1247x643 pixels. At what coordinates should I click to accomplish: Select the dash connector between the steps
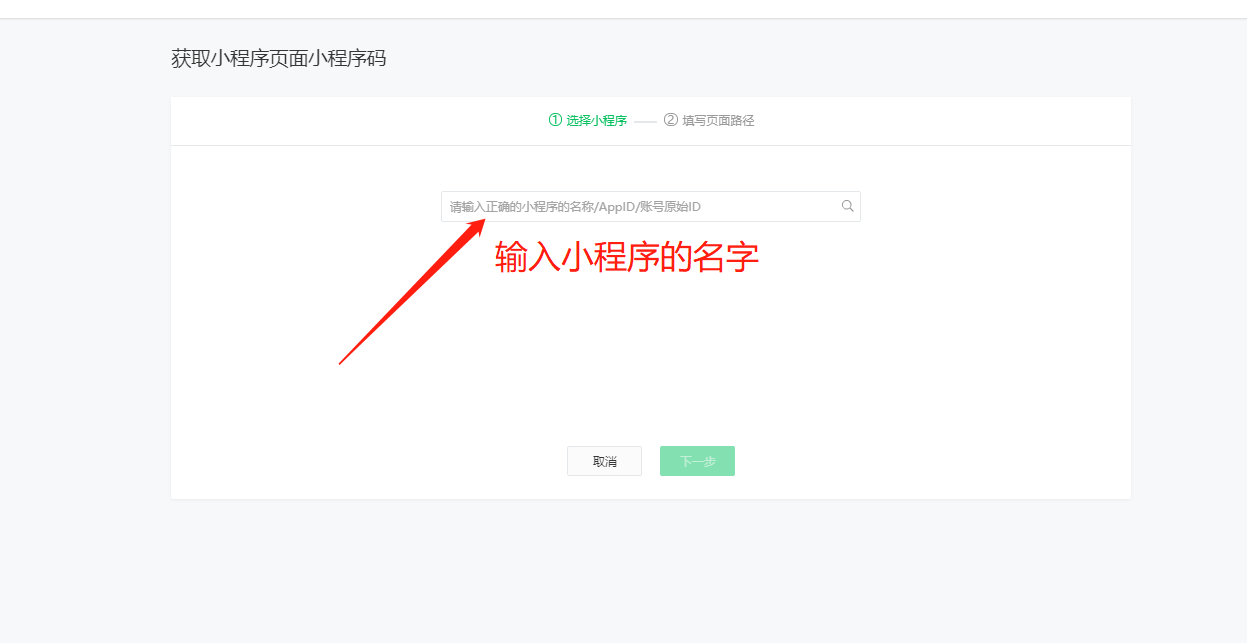click(x=645, y=121)
